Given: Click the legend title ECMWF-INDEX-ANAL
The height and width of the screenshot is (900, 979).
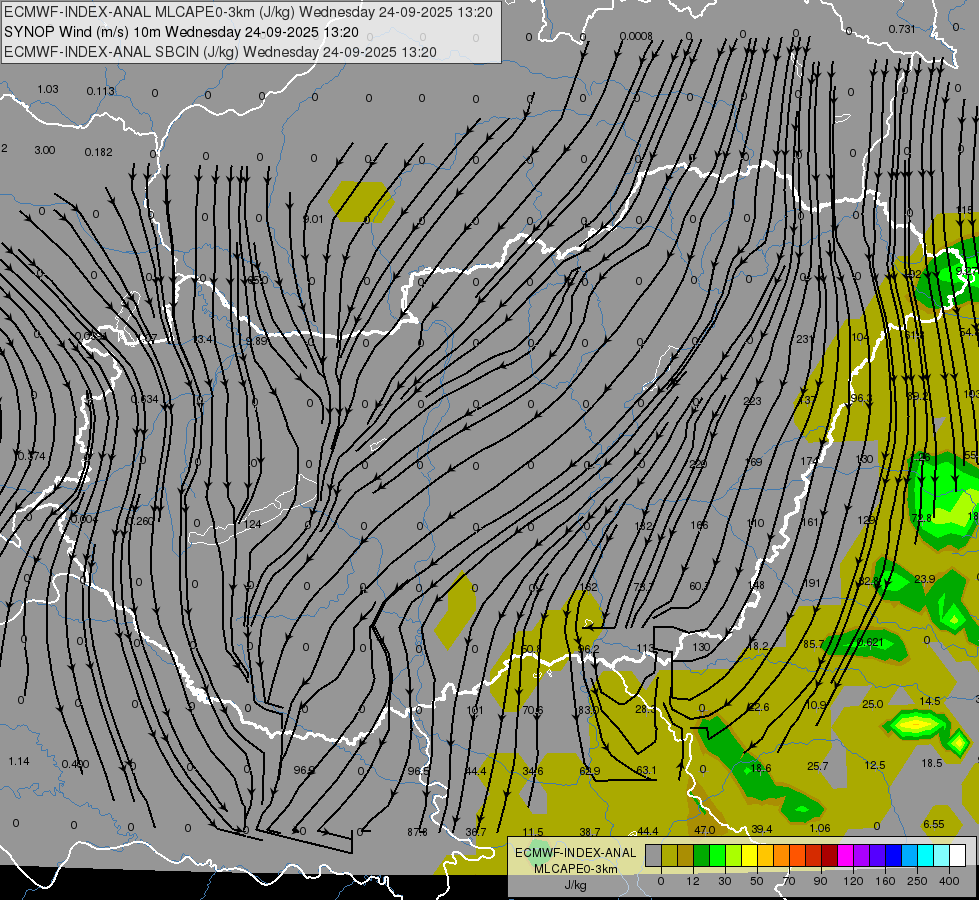Looking at the screenshot, I should tap(576, 853).
